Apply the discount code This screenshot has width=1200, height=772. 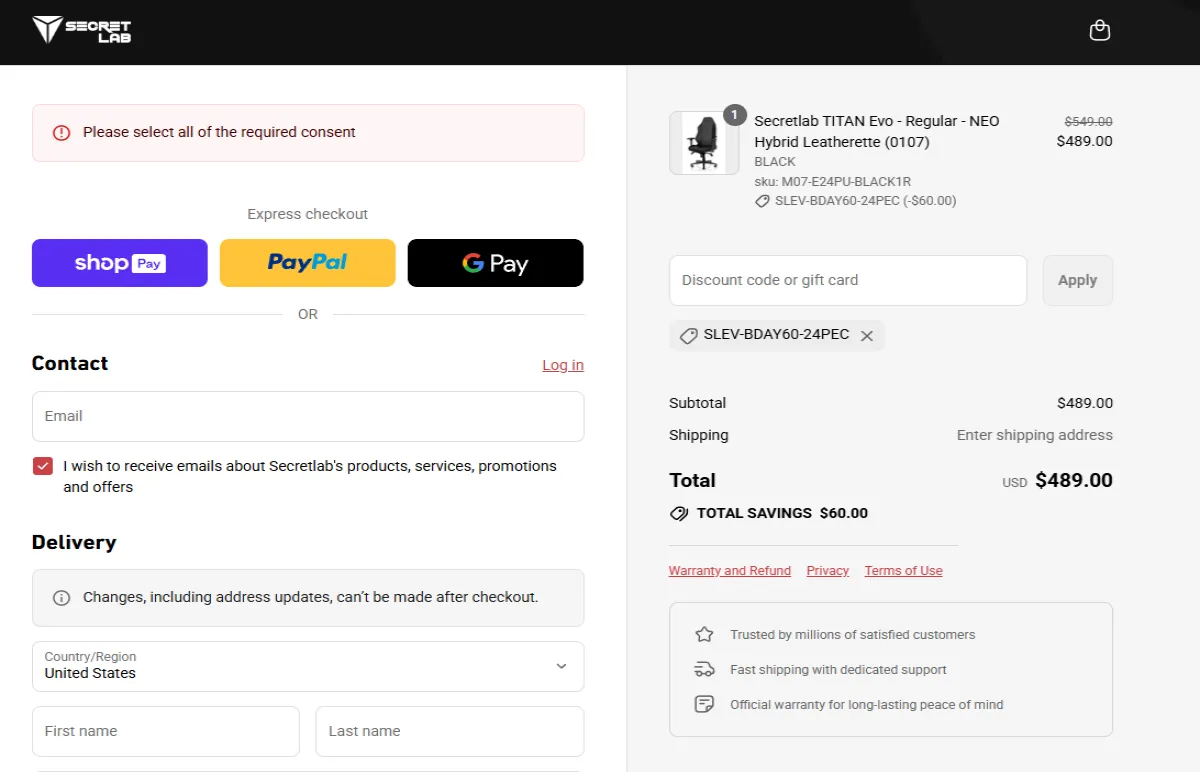(x=1077, y=280)
